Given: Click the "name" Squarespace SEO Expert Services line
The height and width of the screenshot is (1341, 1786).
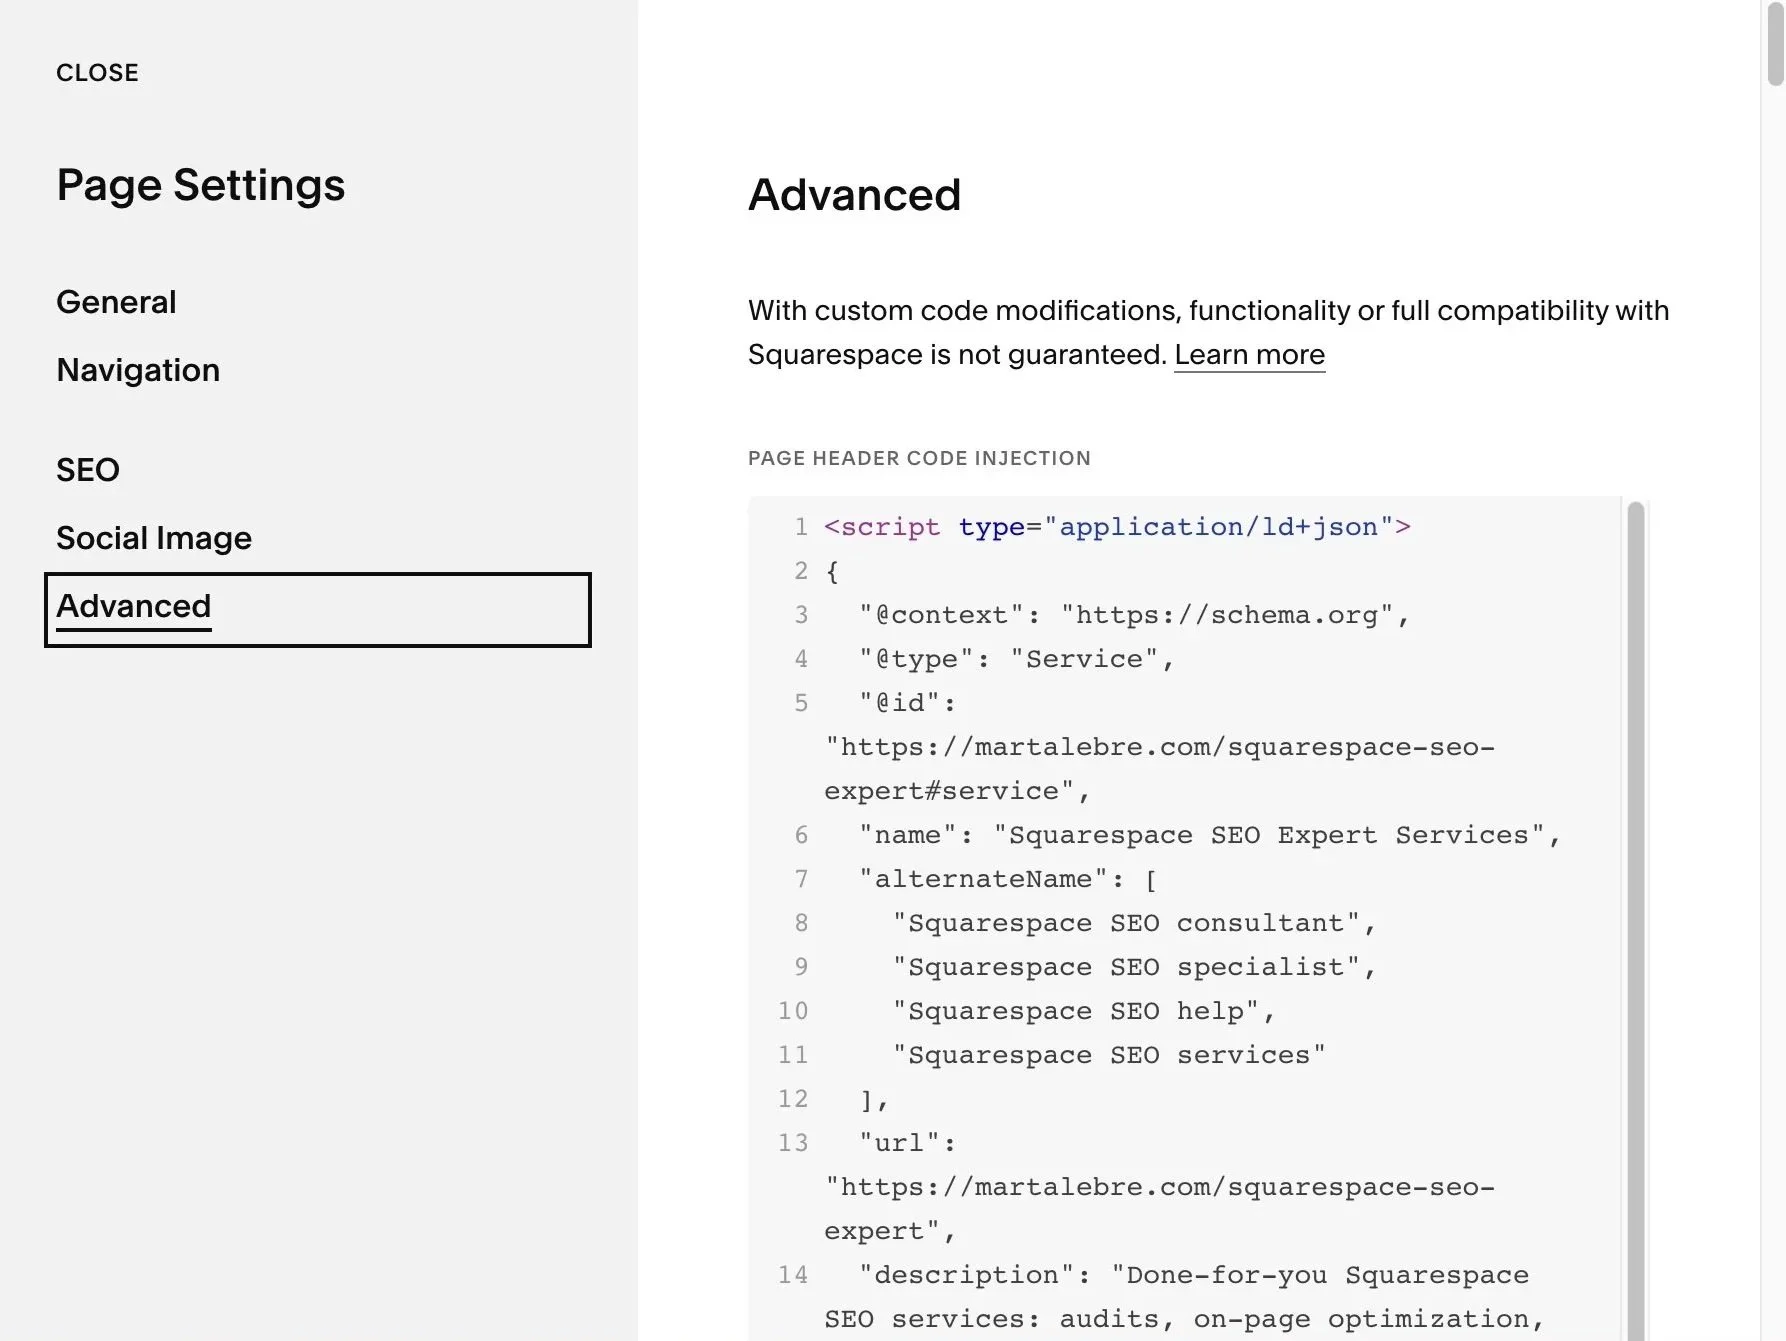Looking at the screenshot, I should [1209, 835].
